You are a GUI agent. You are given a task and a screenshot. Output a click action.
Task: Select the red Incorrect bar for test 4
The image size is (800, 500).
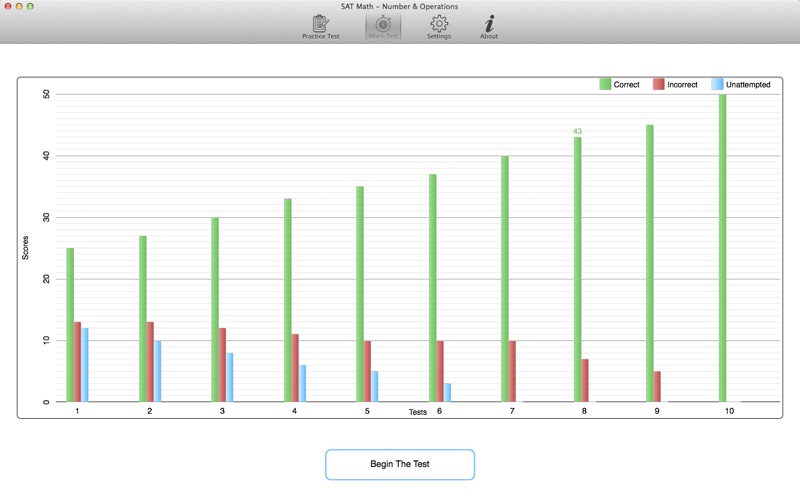pos(295,368)
